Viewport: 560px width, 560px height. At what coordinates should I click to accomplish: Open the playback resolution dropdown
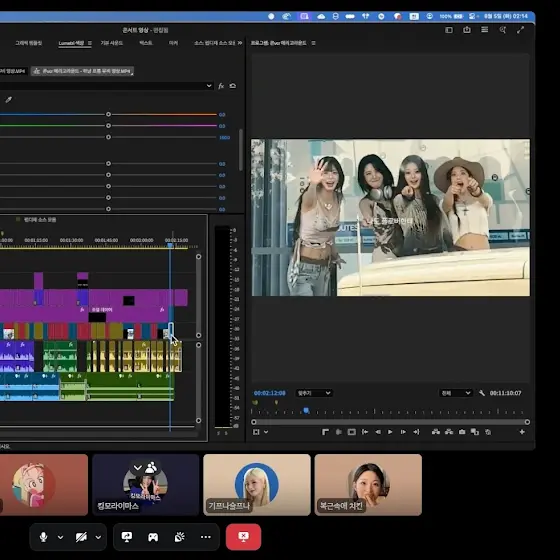tap(456, 393)
